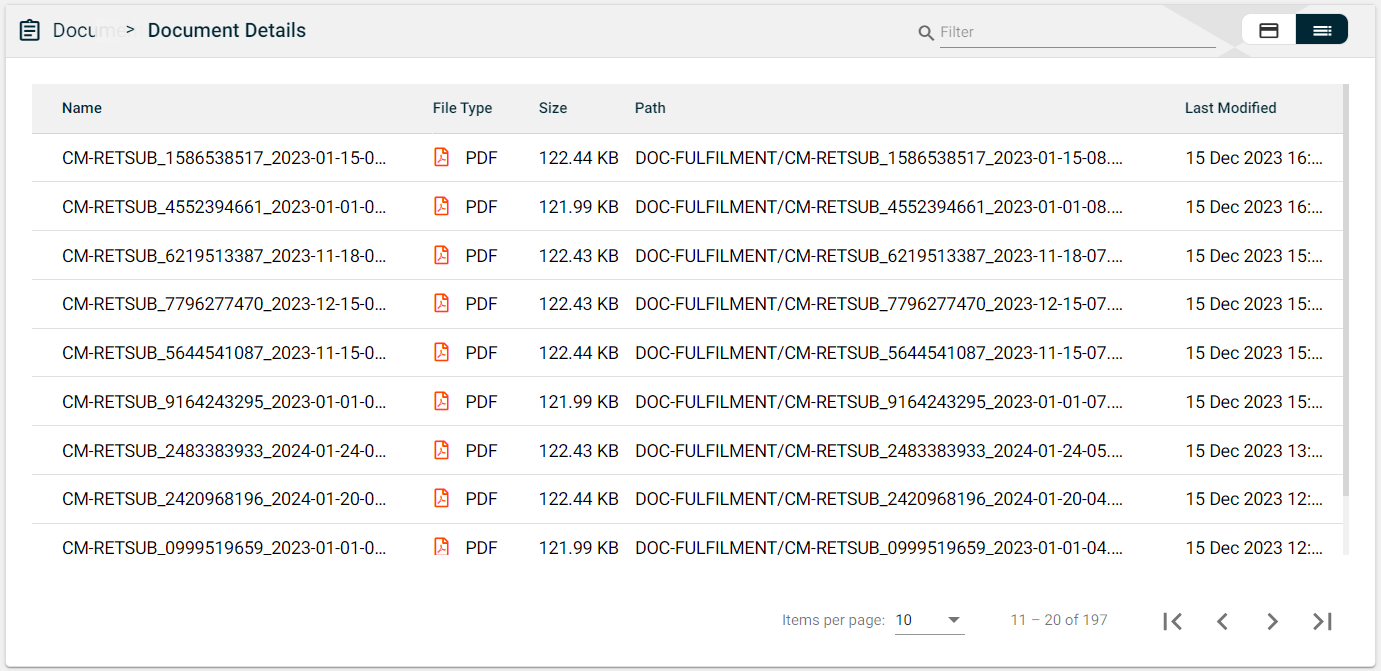Sort by Name column header
The image size is (1381, 671).
82,108
